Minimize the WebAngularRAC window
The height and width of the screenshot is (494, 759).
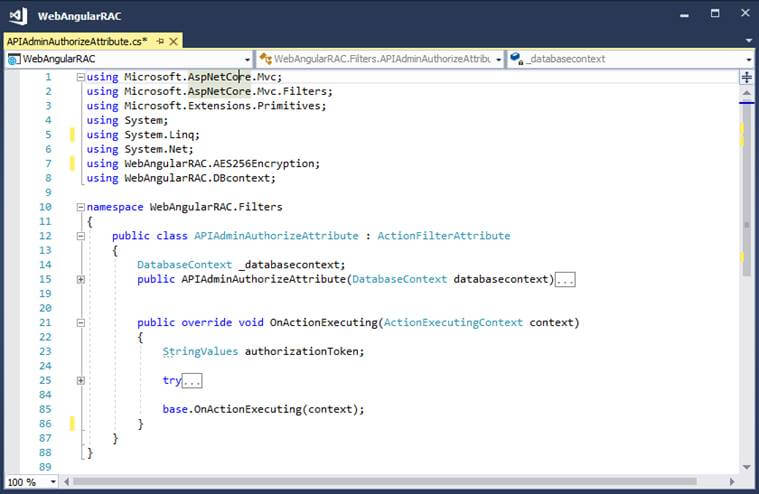point(684,15)
